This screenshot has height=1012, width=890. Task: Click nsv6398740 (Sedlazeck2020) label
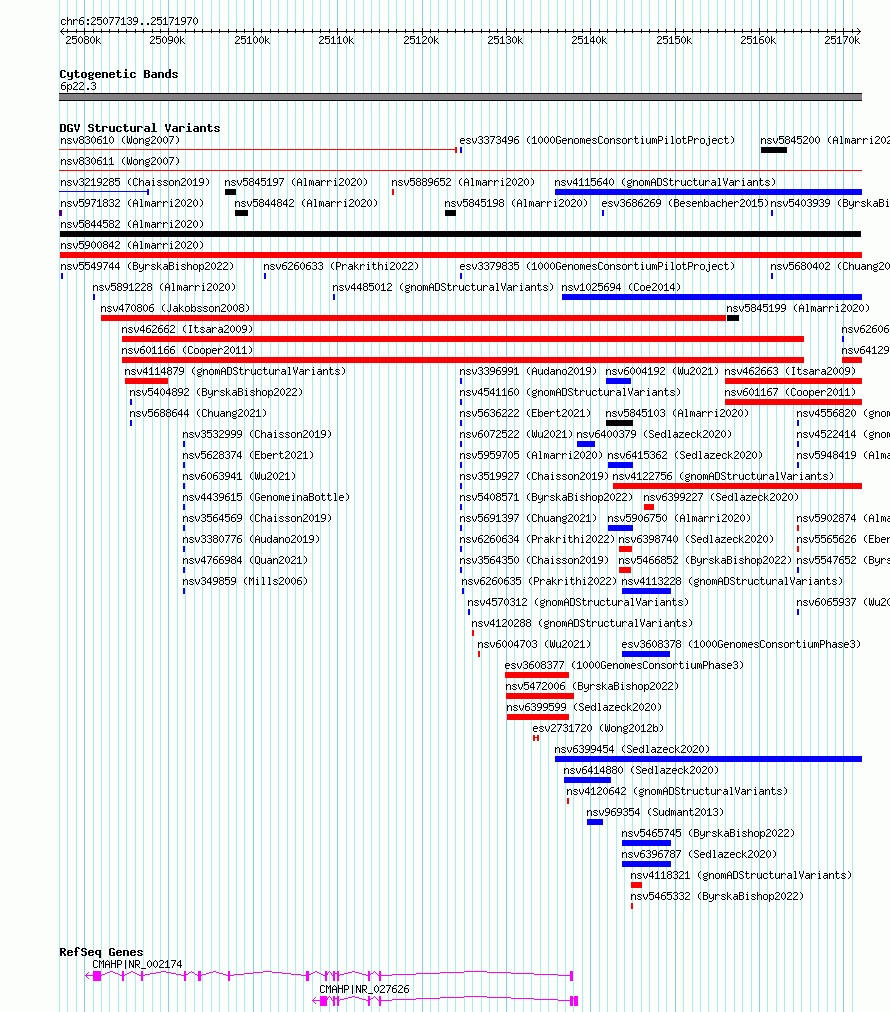pos(696,540)
